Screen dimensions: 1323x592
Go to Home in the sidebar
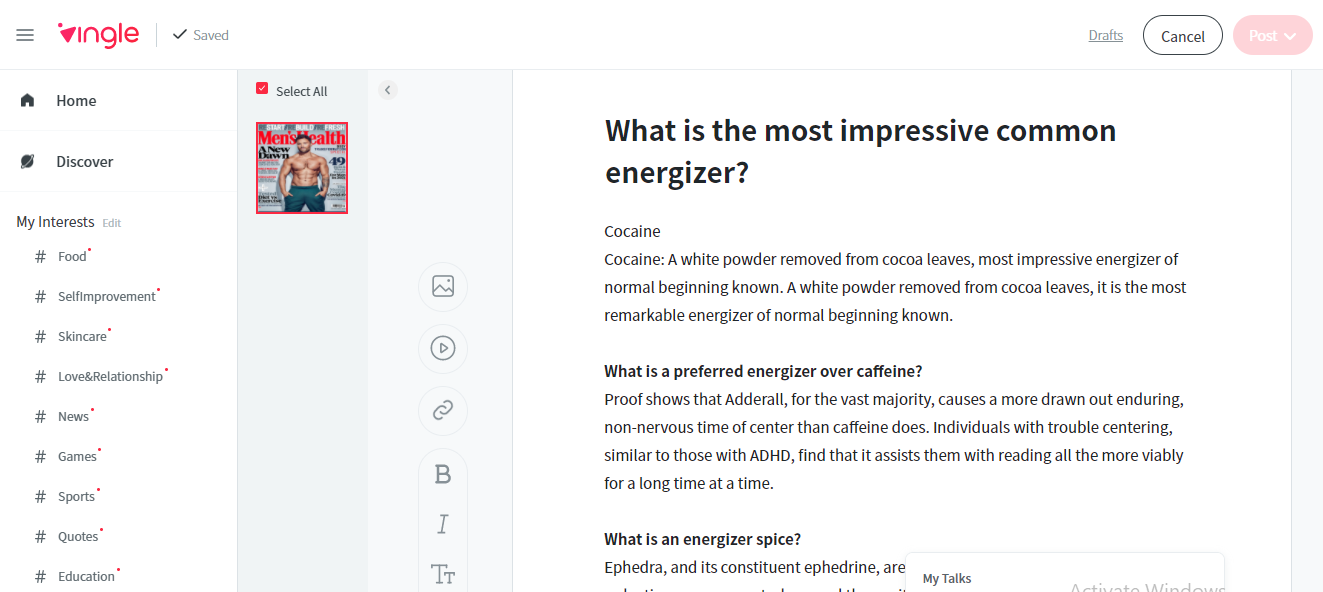pos(76,101)
